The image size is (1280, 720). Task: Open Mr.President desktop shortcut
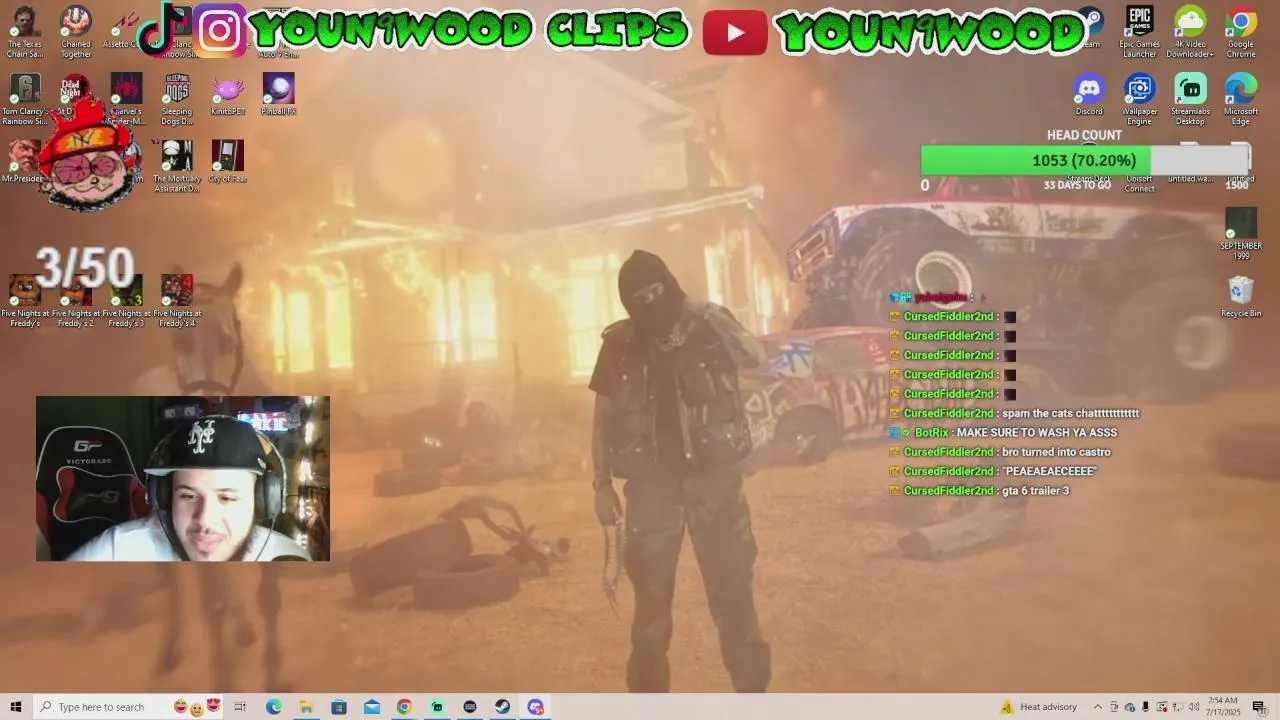[x=24, y=161]
